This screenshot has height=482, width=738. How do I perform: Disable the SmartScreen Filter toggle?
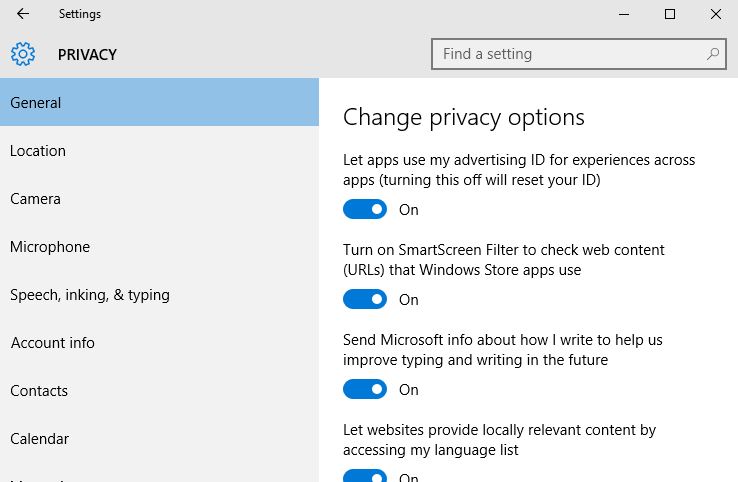click(365, 299)
